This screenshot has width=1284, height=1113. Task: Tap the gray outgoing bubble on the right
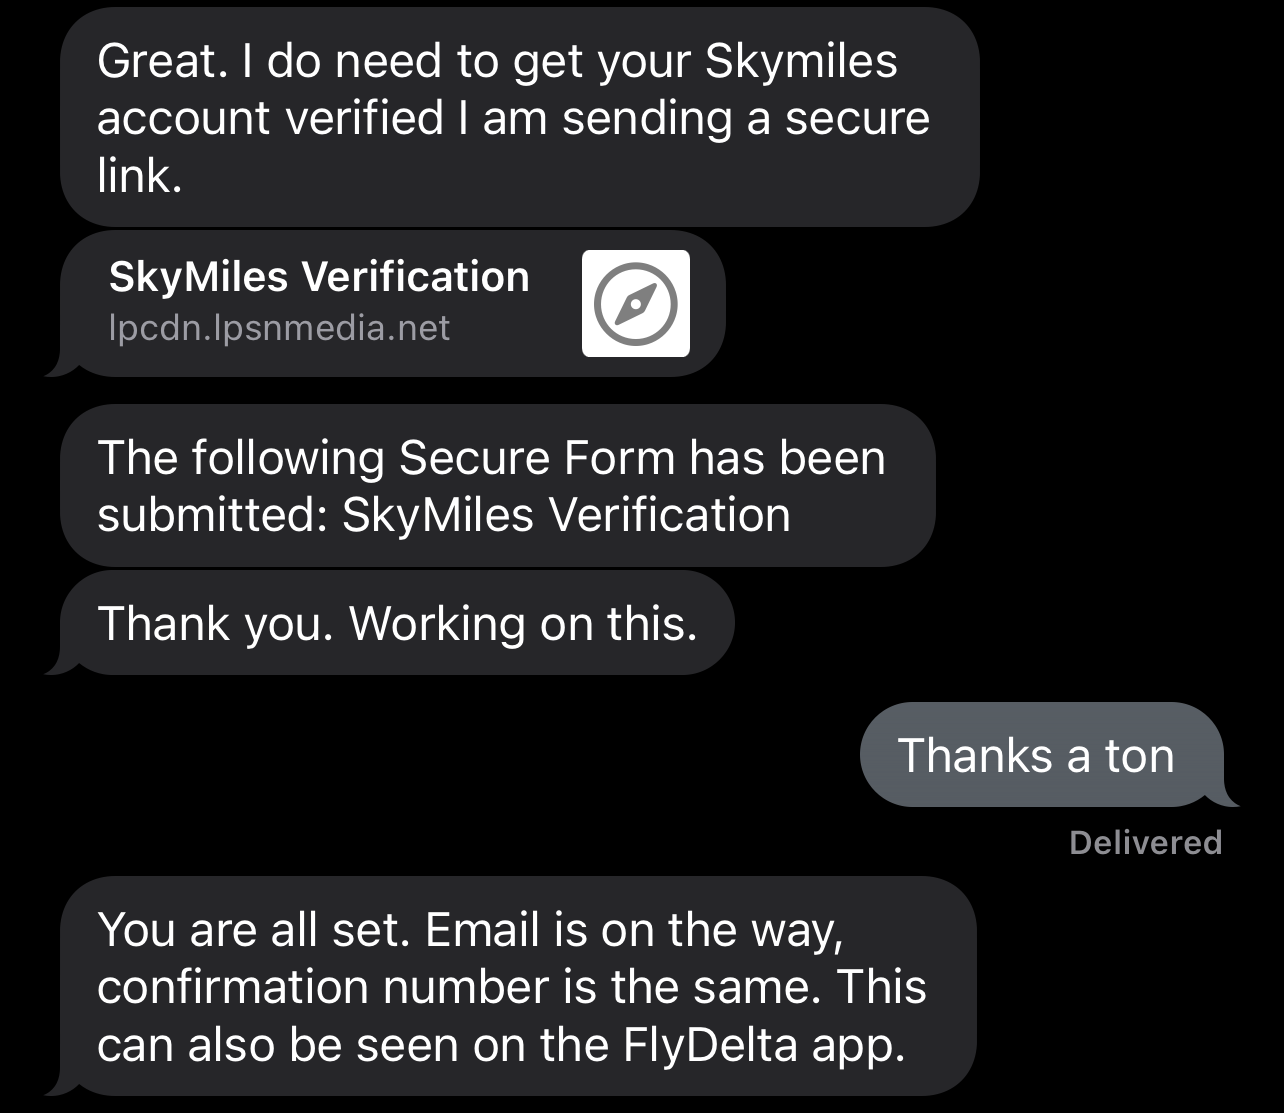[x=1036, y=755]
